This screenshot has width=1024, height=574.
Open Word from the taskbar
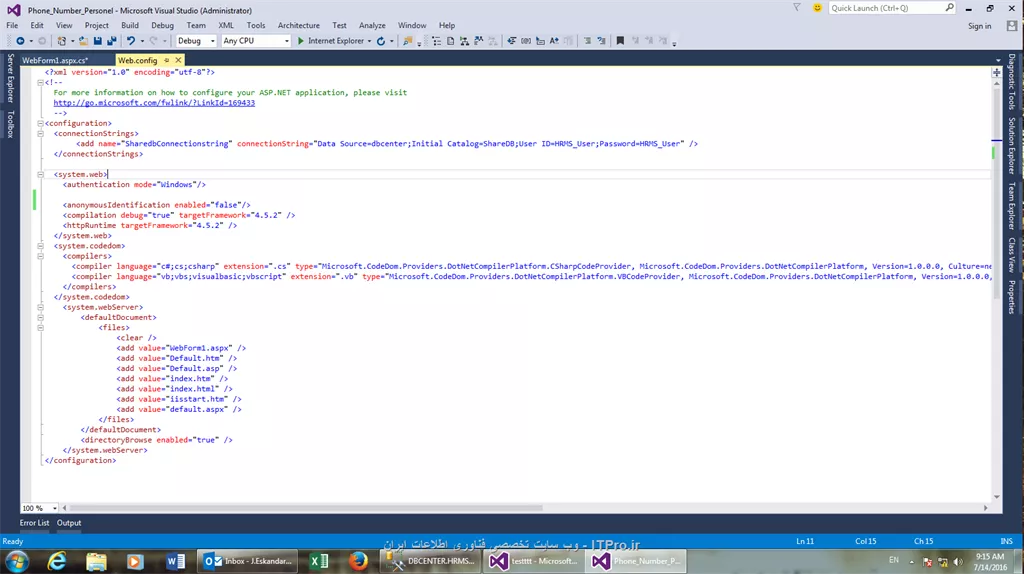(x=175, y=561)
